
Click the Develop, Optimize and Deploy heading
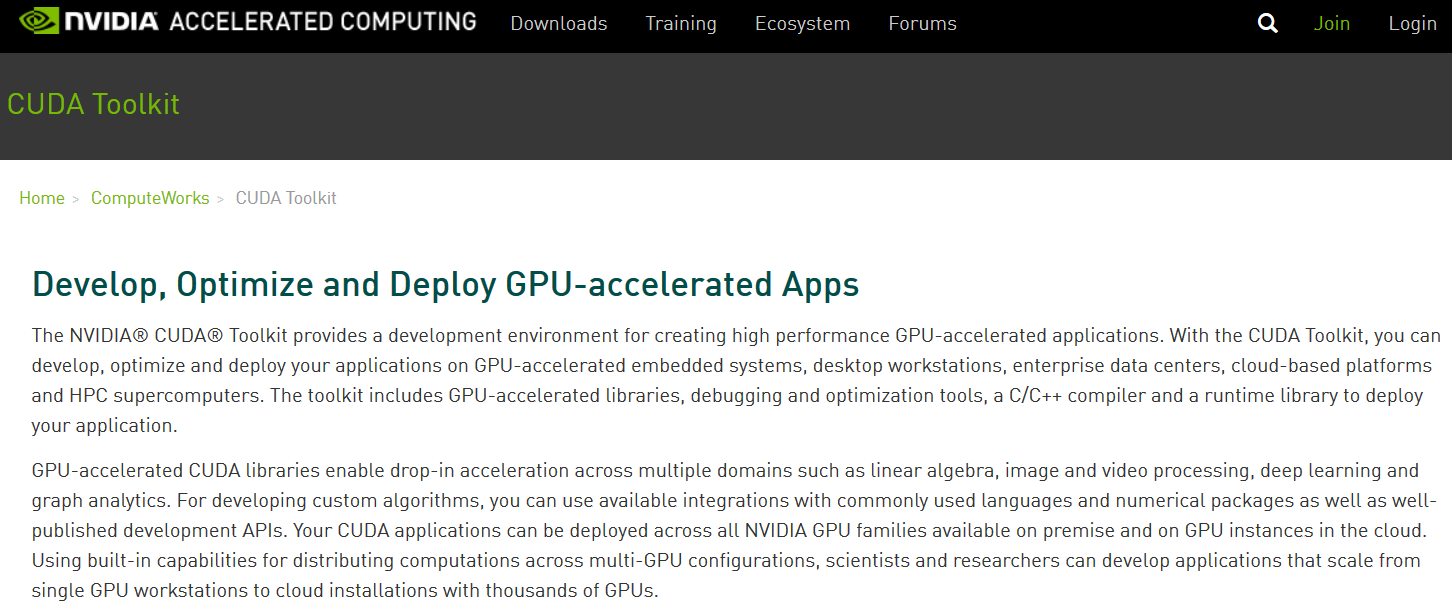coord(445,284)
